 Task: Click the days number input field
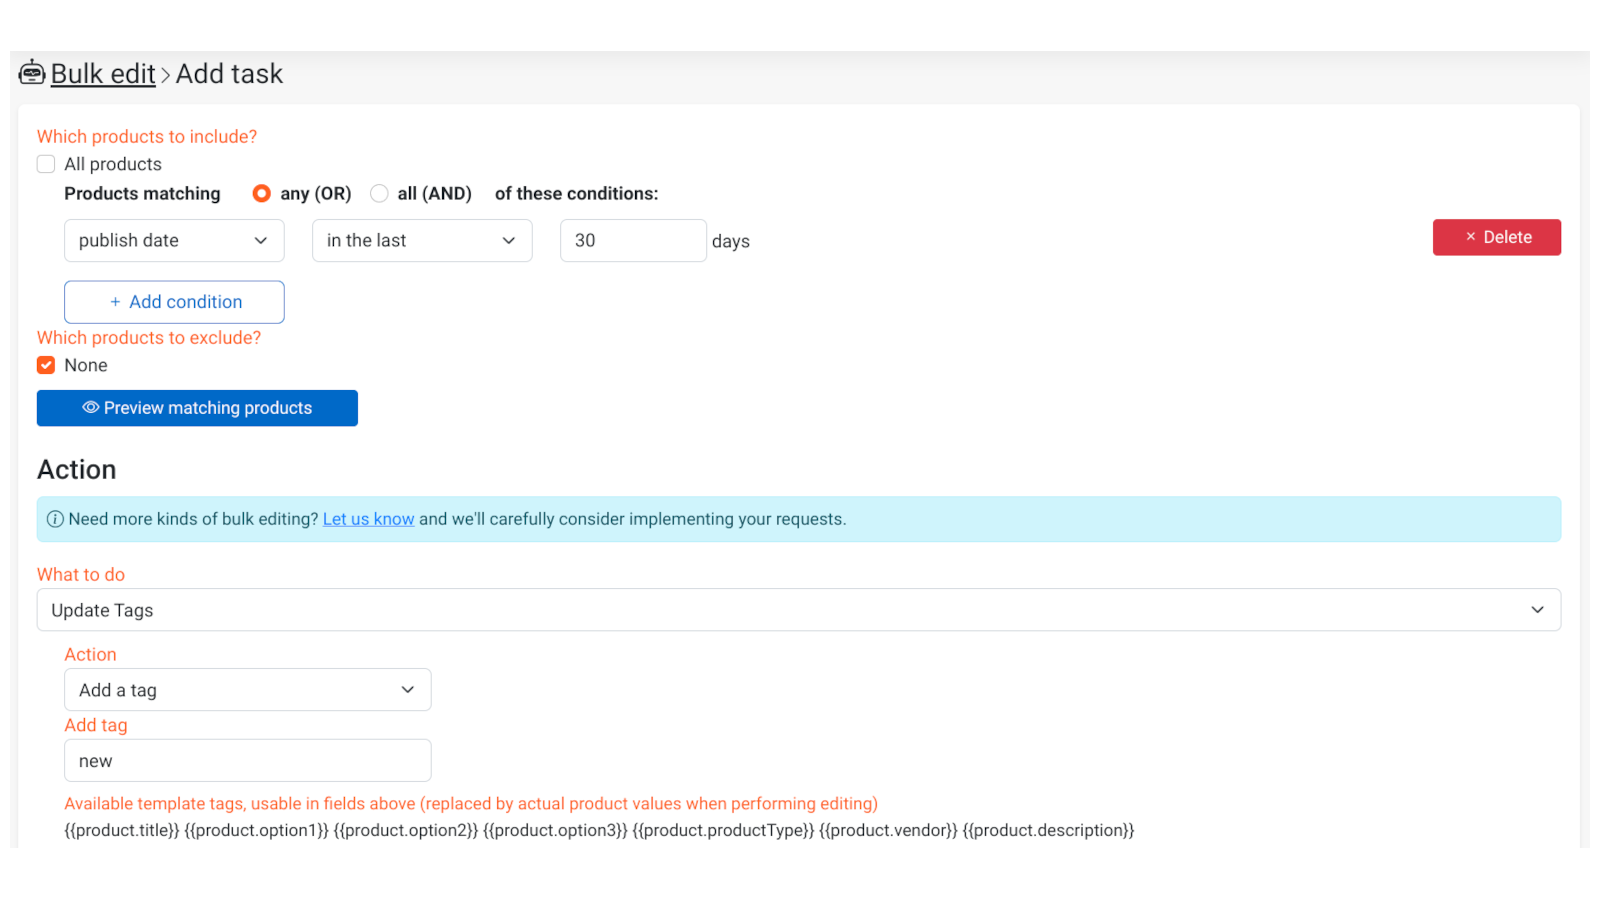click(632, 241)
